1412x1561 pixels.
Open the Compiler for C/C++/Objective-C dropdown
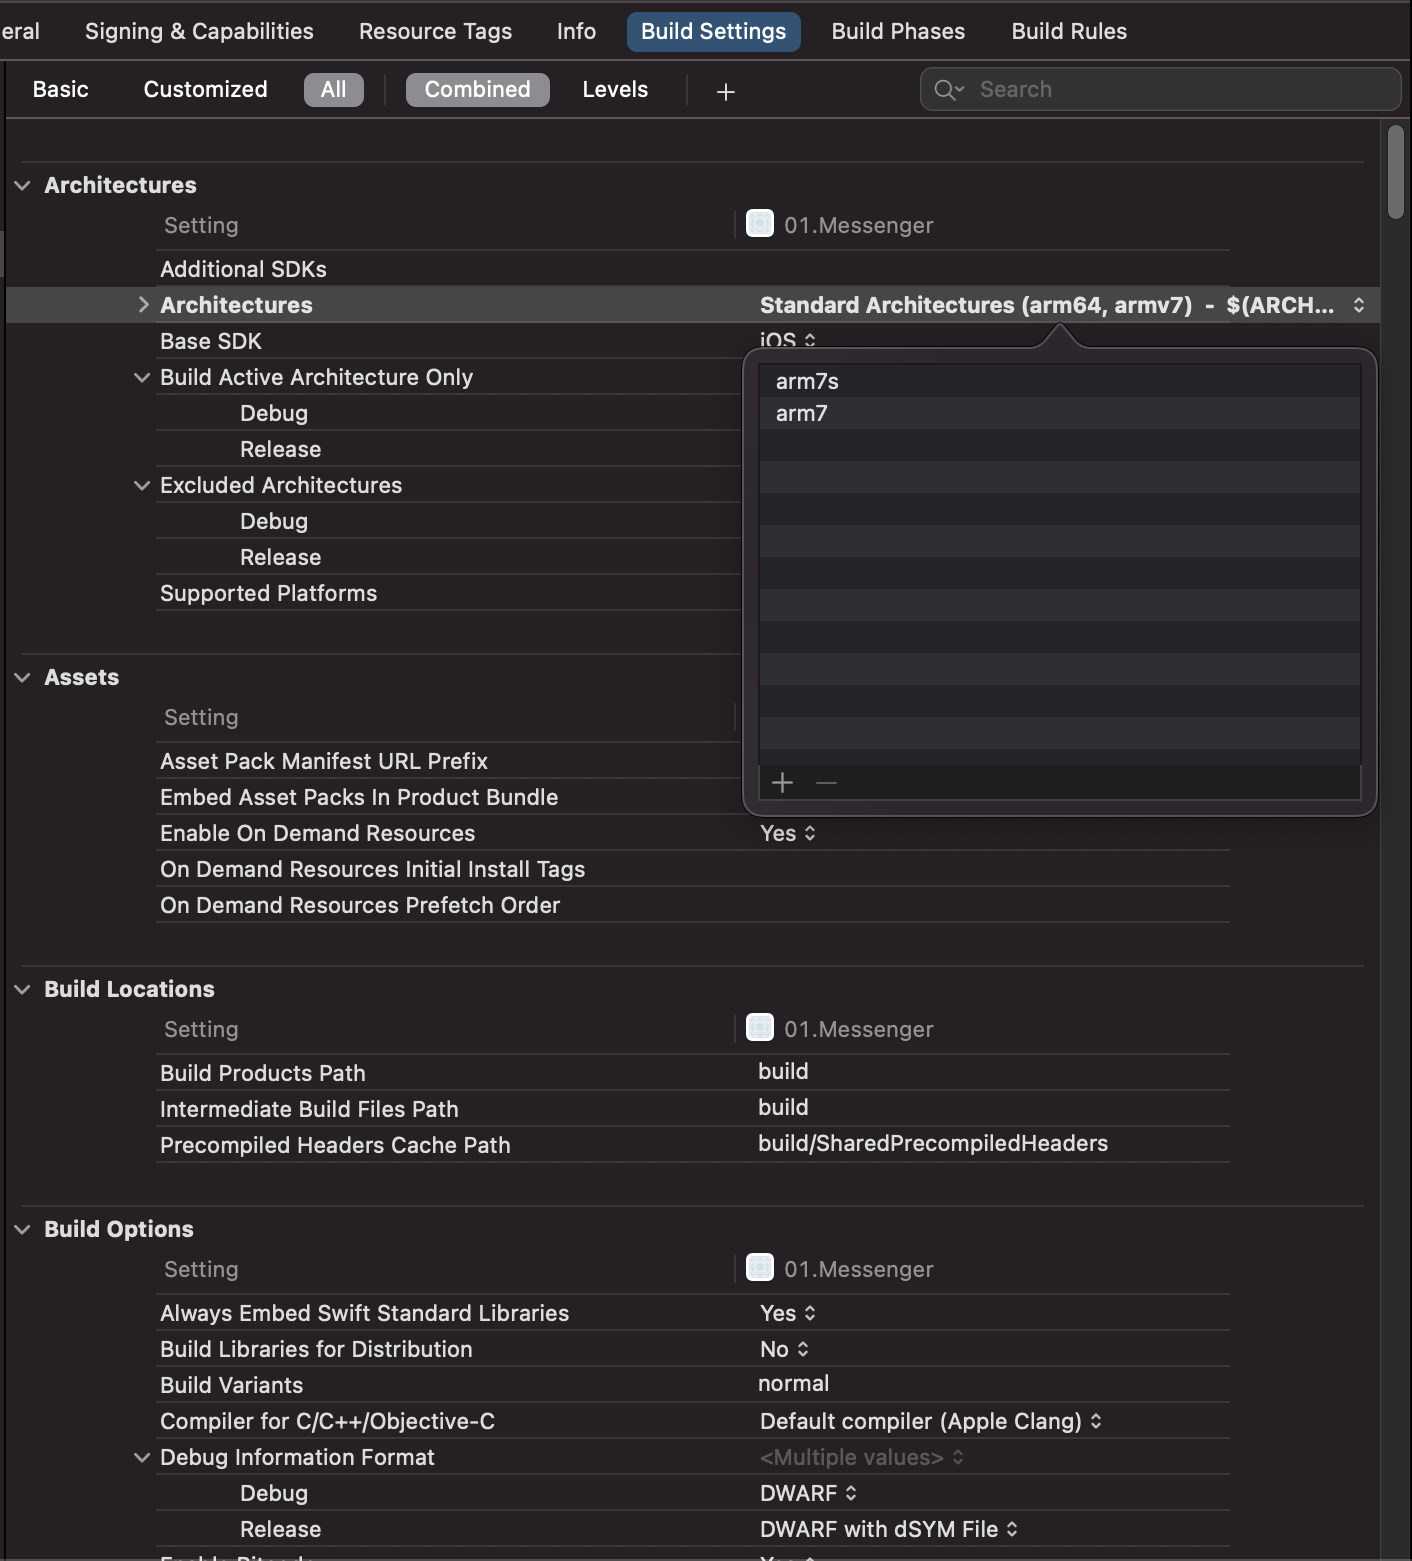(x=1097, y=1420)
